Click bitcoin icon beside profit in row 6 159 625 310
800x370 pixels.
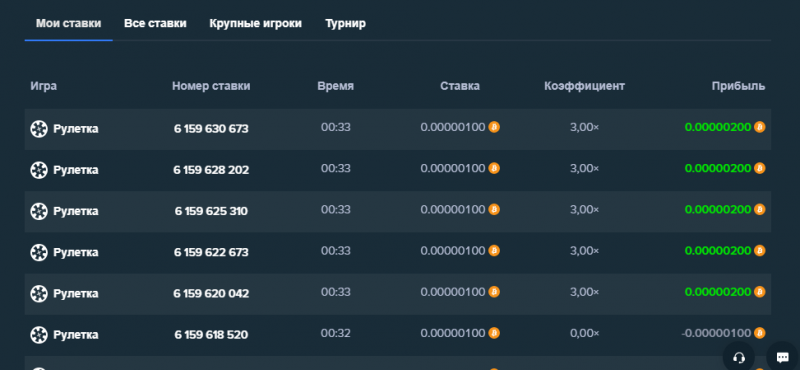[x=760, y=209]
